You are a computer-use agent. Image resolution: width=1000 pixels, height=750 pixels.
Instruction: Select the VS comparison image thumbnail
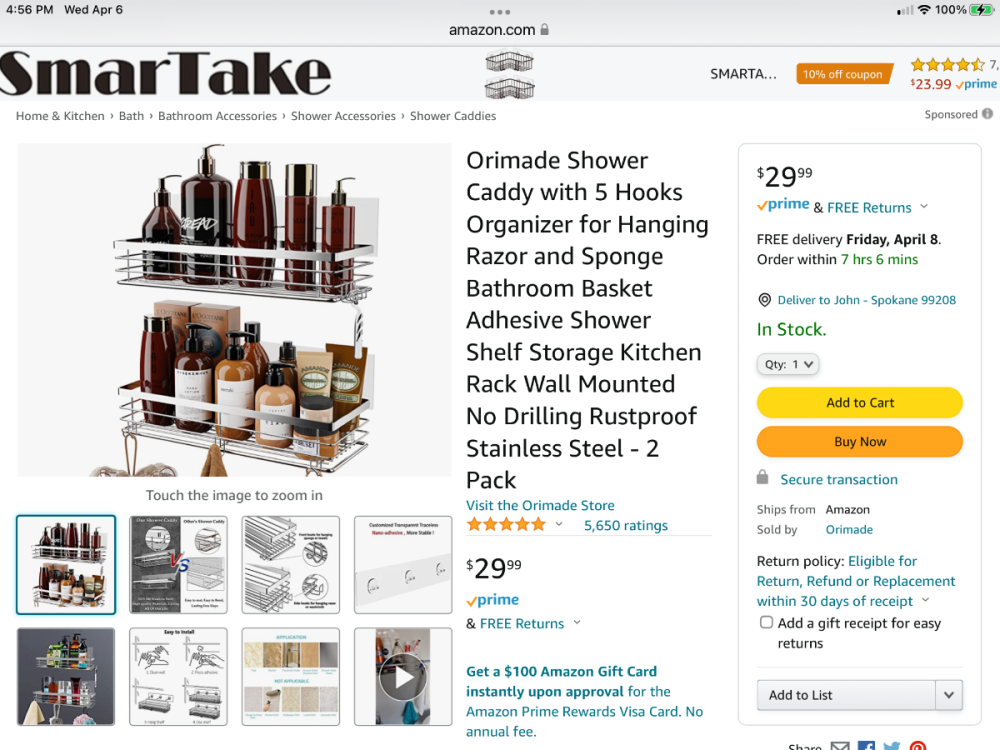(179, 564)
